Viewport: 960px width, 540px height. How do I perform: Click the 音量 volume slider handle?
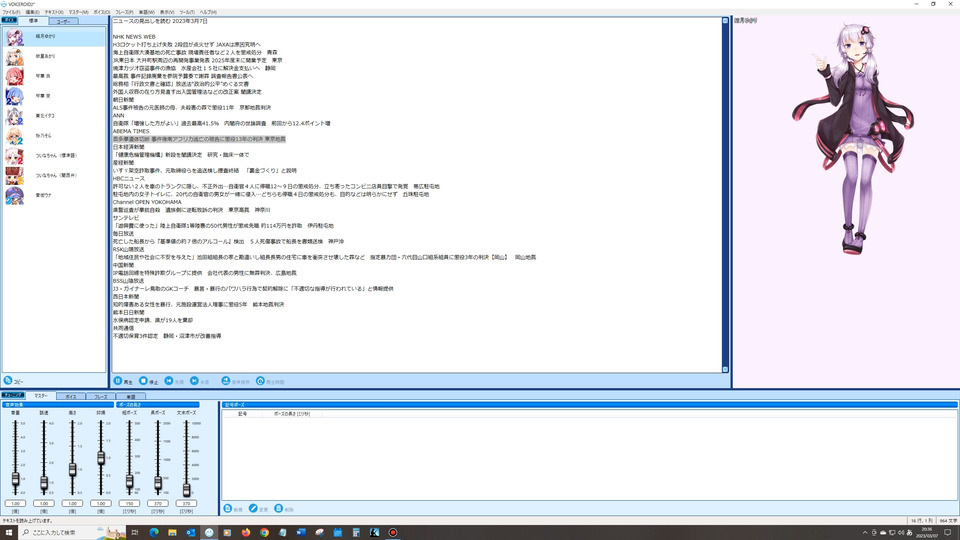click(15, 479)
